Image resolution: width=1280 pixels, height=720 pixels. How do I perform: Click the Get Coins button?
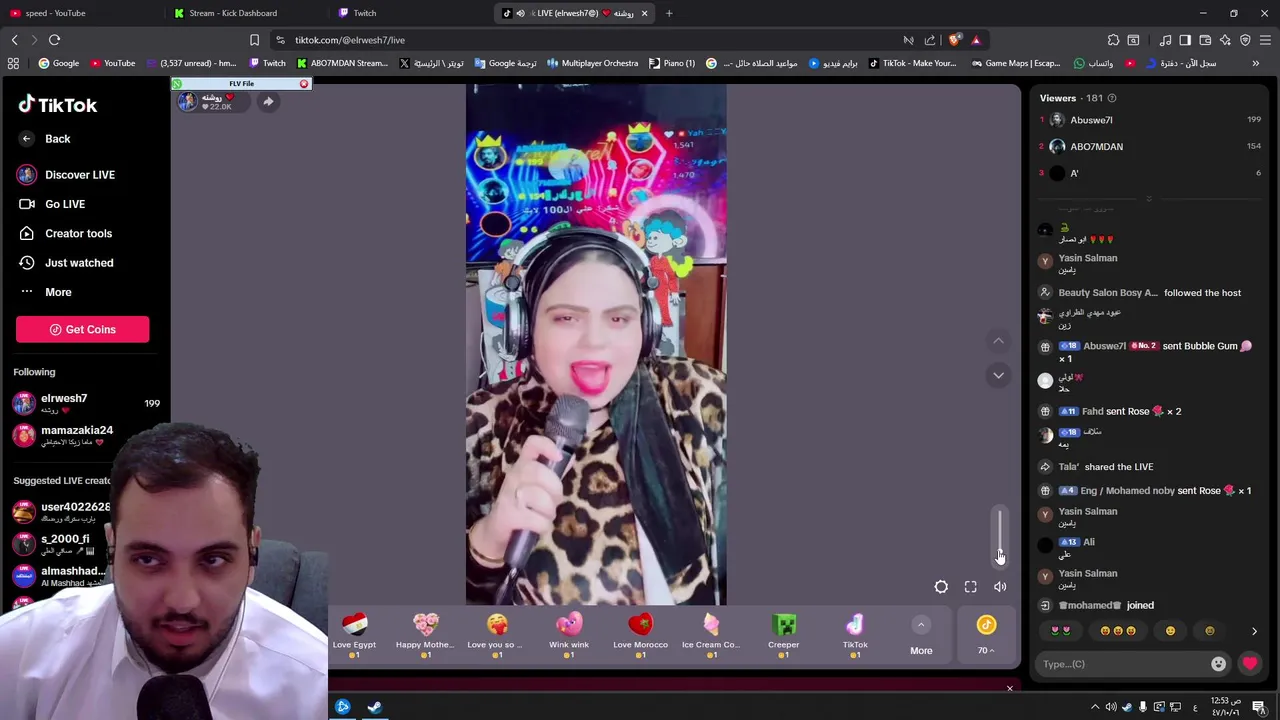(82, 329)
